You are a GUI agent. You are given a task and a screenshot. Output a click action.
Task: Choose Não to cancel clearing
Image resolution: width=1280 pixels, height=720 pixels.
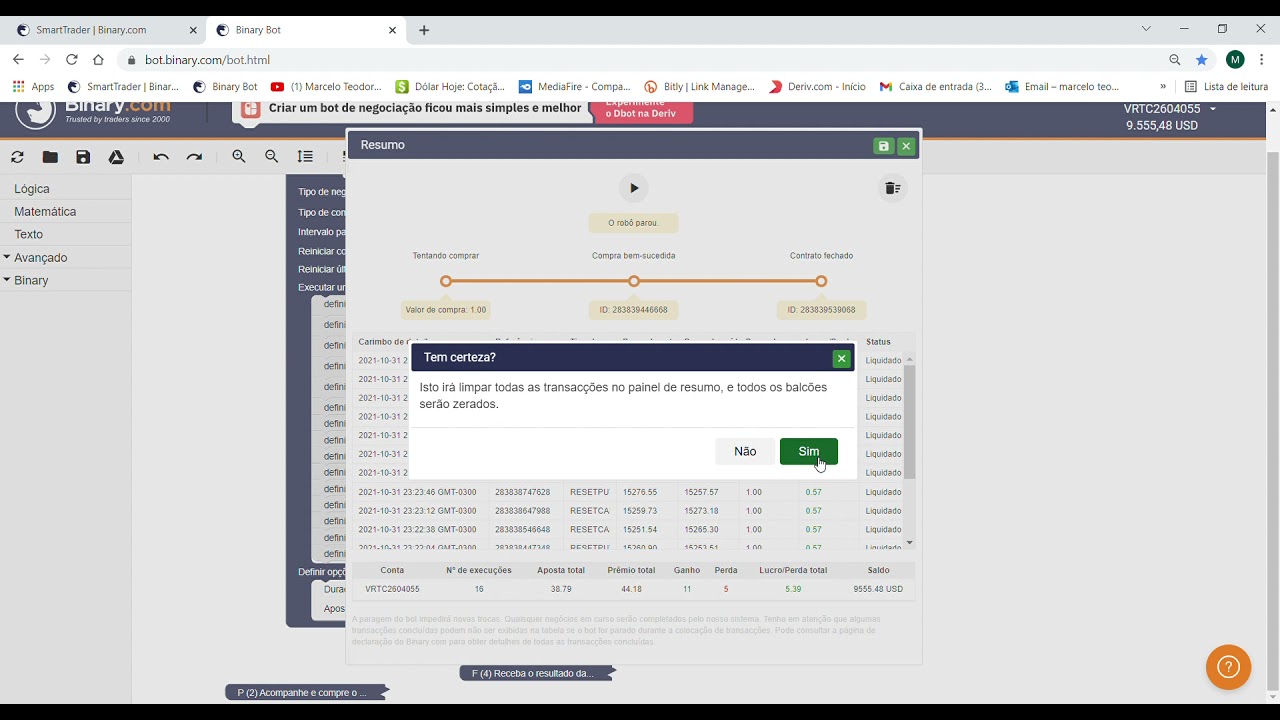745,451
